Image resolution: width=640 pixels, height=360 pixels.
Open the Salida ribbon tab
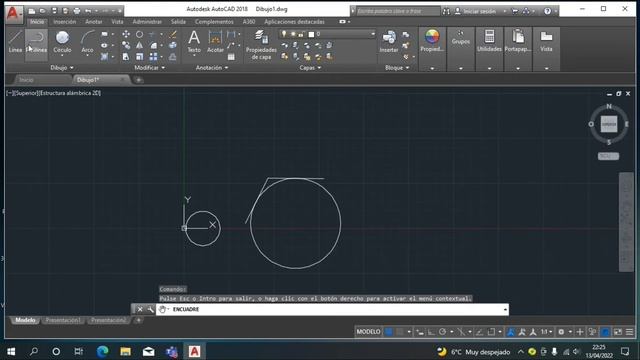click(x=178, y=22)
